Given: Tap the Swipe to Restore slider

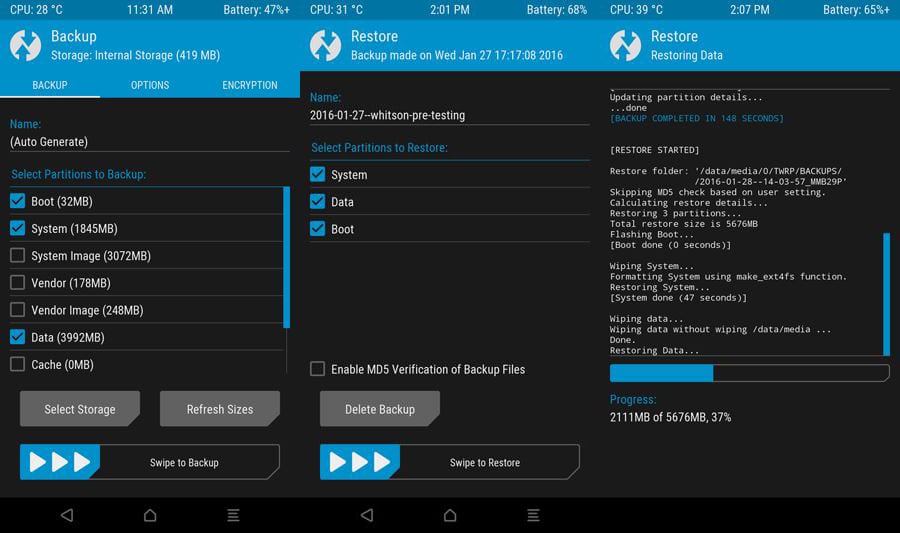Looking at the screenshot, I should tap(450, 462).
